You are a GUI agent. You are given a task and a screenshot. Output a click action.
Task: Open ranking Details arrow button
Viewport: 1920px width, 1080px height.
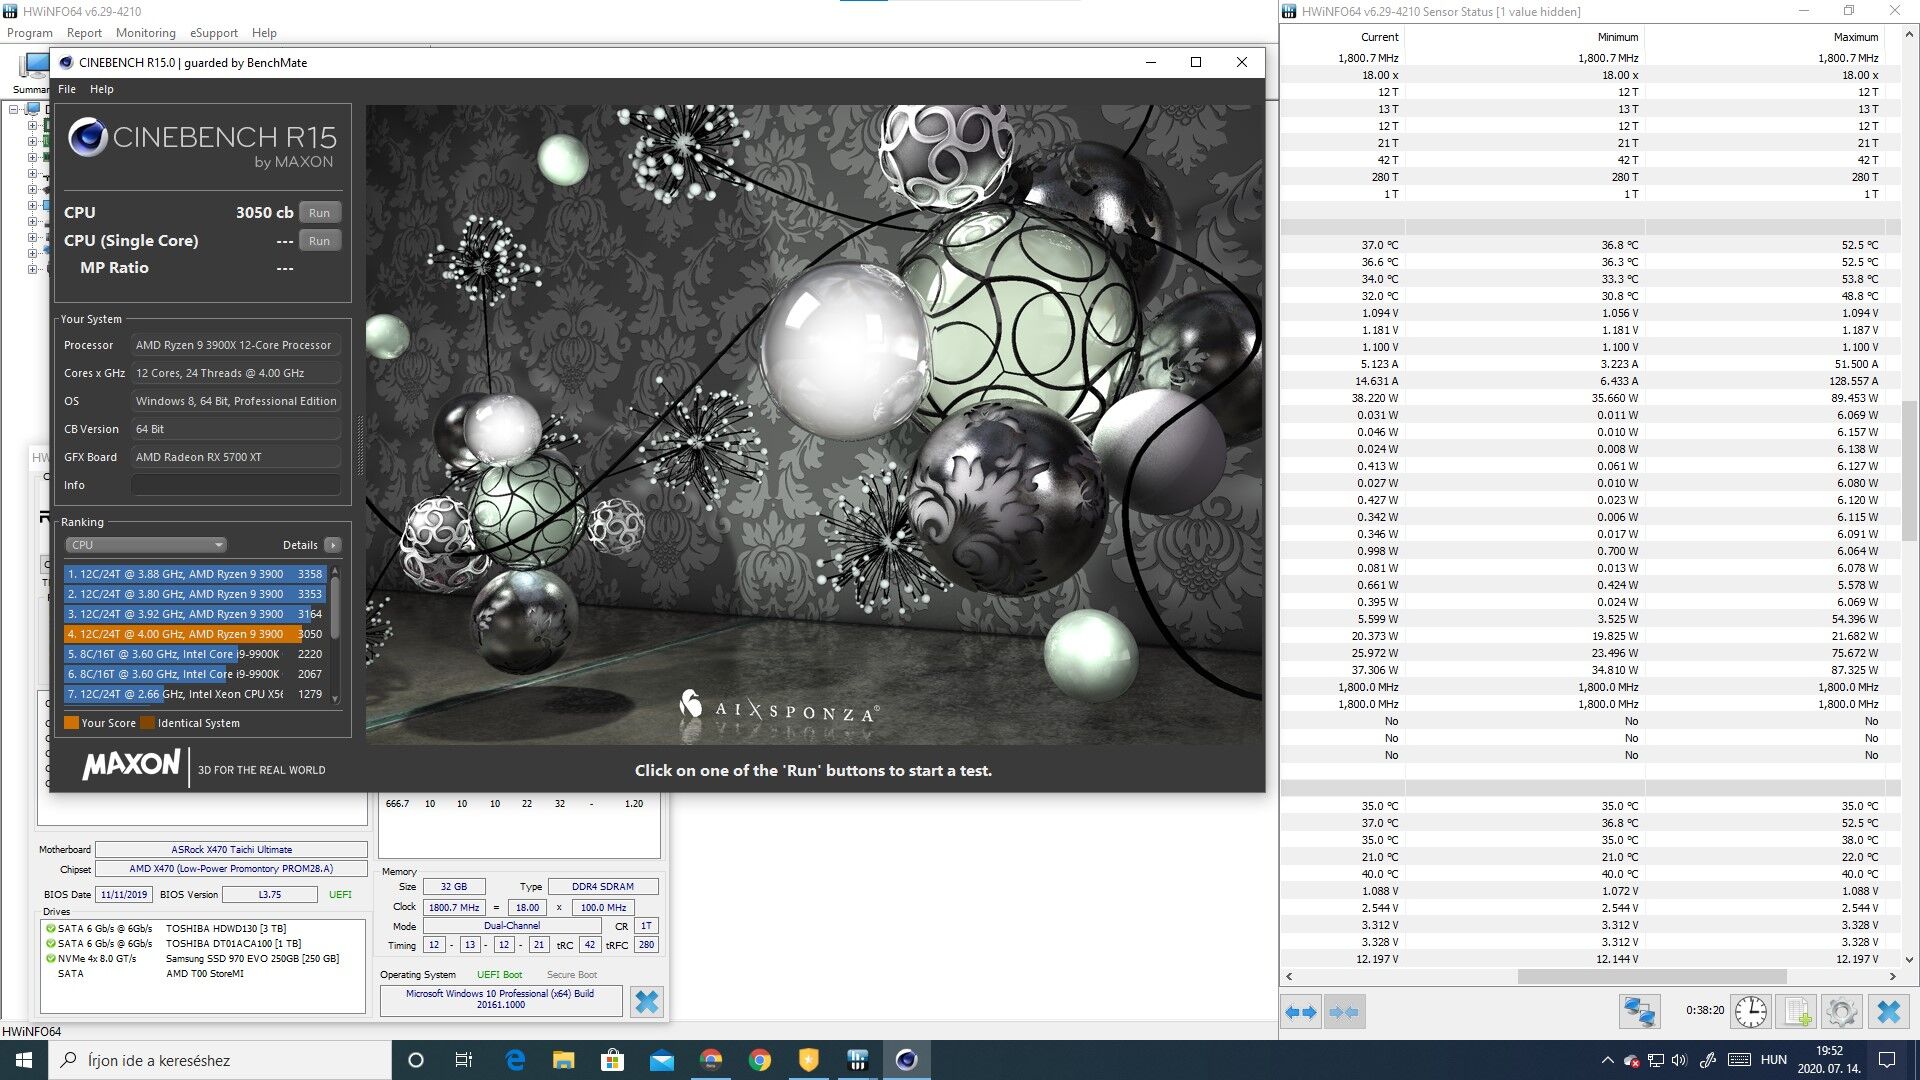pos(333,545)
